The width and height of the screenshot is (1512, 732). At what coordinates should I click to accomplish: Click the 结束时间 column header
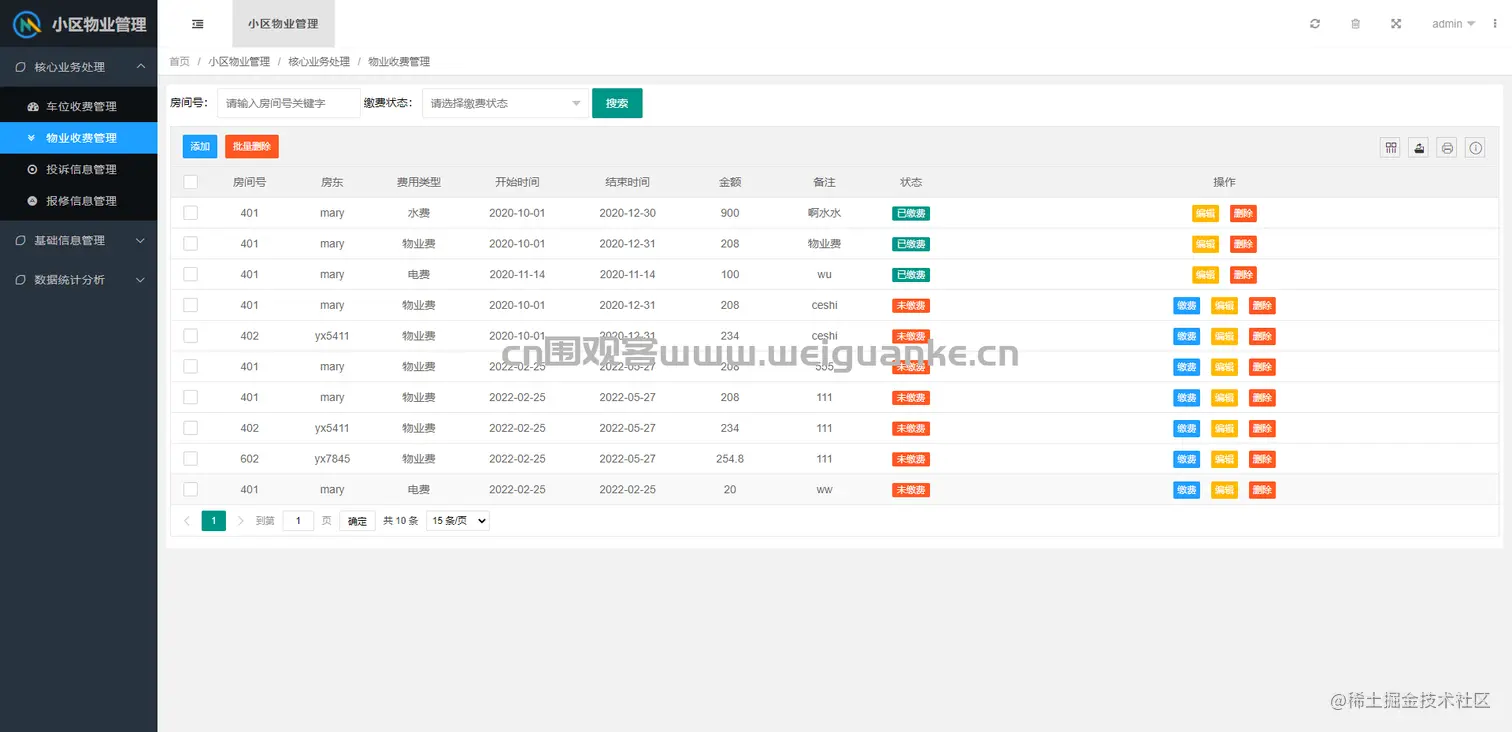click(x=627, y=182)
